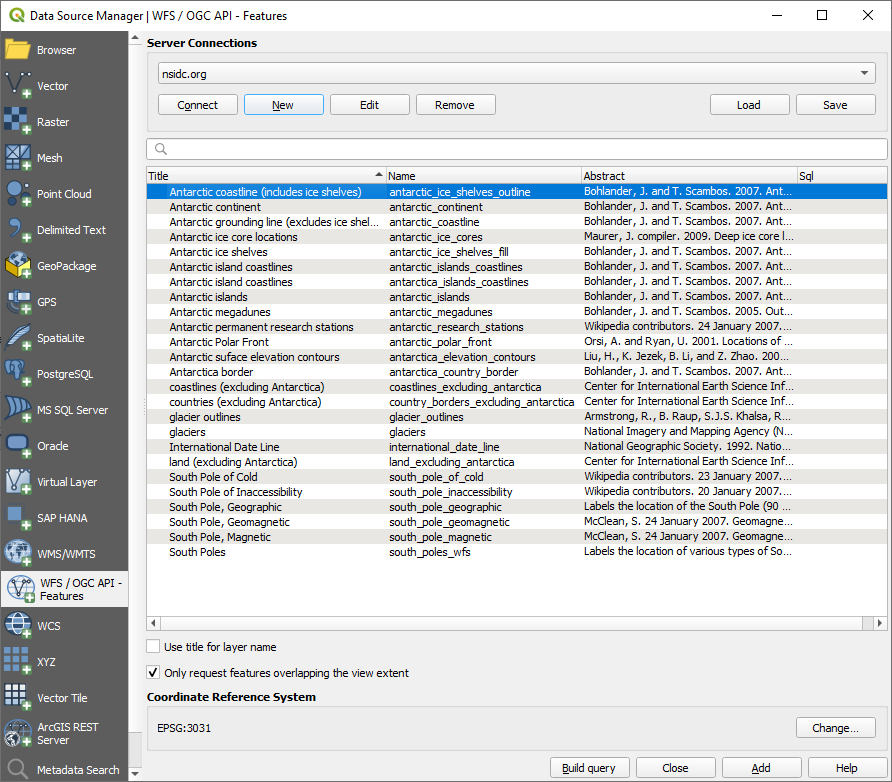Screen dimensions: 892x782
Task: Click the SpatiaLite feather icon
Action: tap(18, 338)
